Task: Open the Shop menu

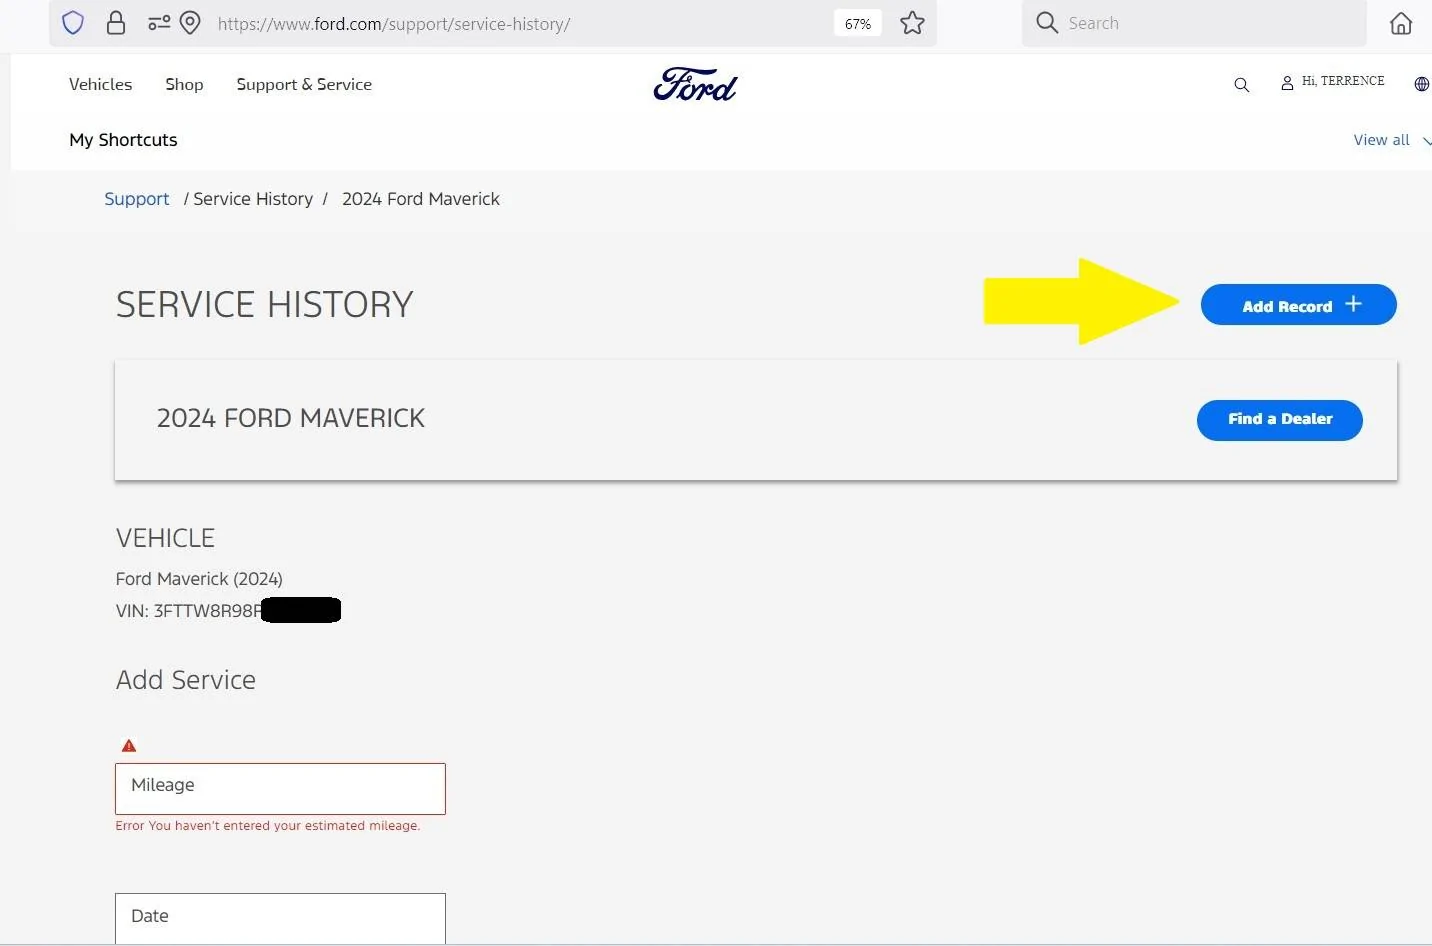Action: click(x=184, y=84)
